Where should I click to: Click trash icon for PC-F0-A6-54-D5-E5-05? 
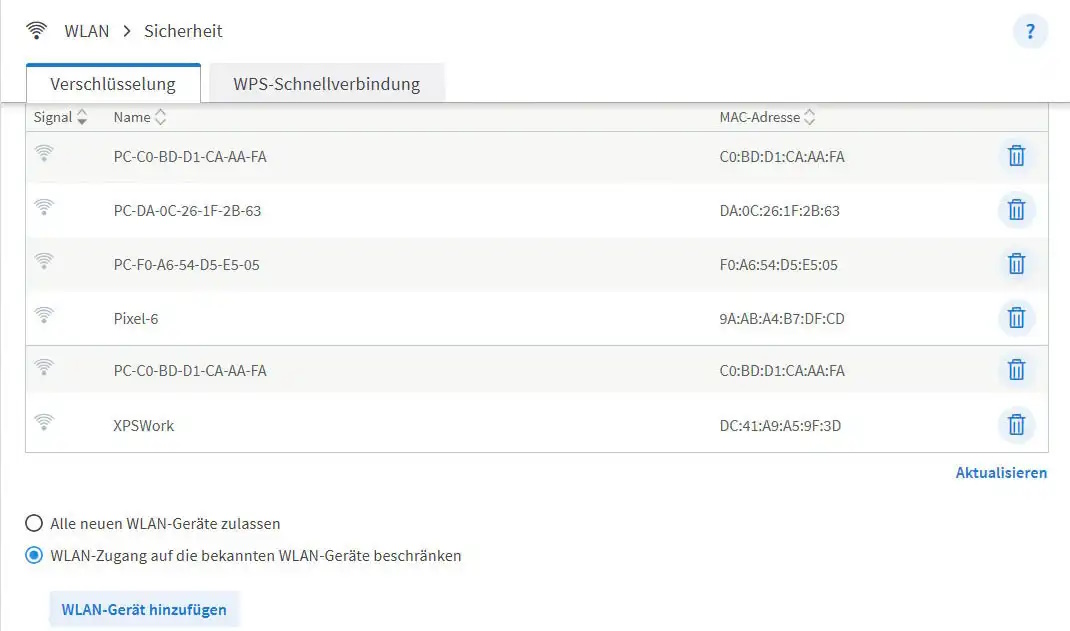[x=1016, y=264]
